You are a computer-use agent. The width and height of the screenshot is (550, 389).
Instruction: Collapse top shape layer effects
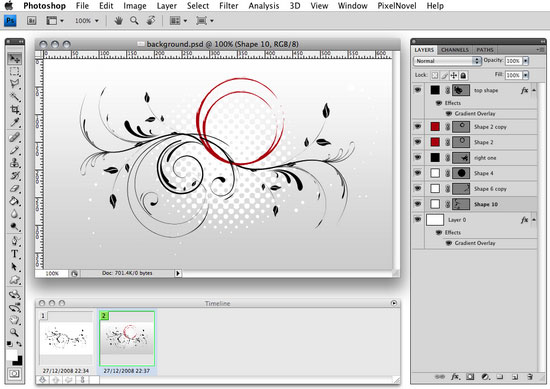coord(534,90)
